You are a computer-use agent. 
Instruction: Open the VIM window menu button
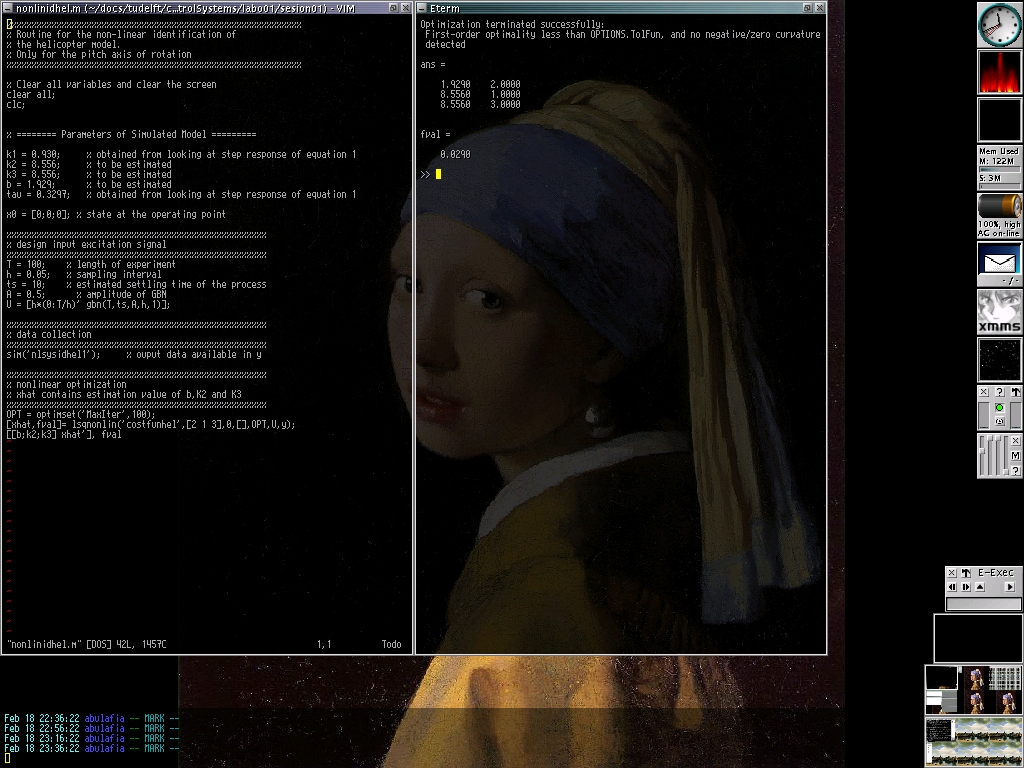pos(8,8)
